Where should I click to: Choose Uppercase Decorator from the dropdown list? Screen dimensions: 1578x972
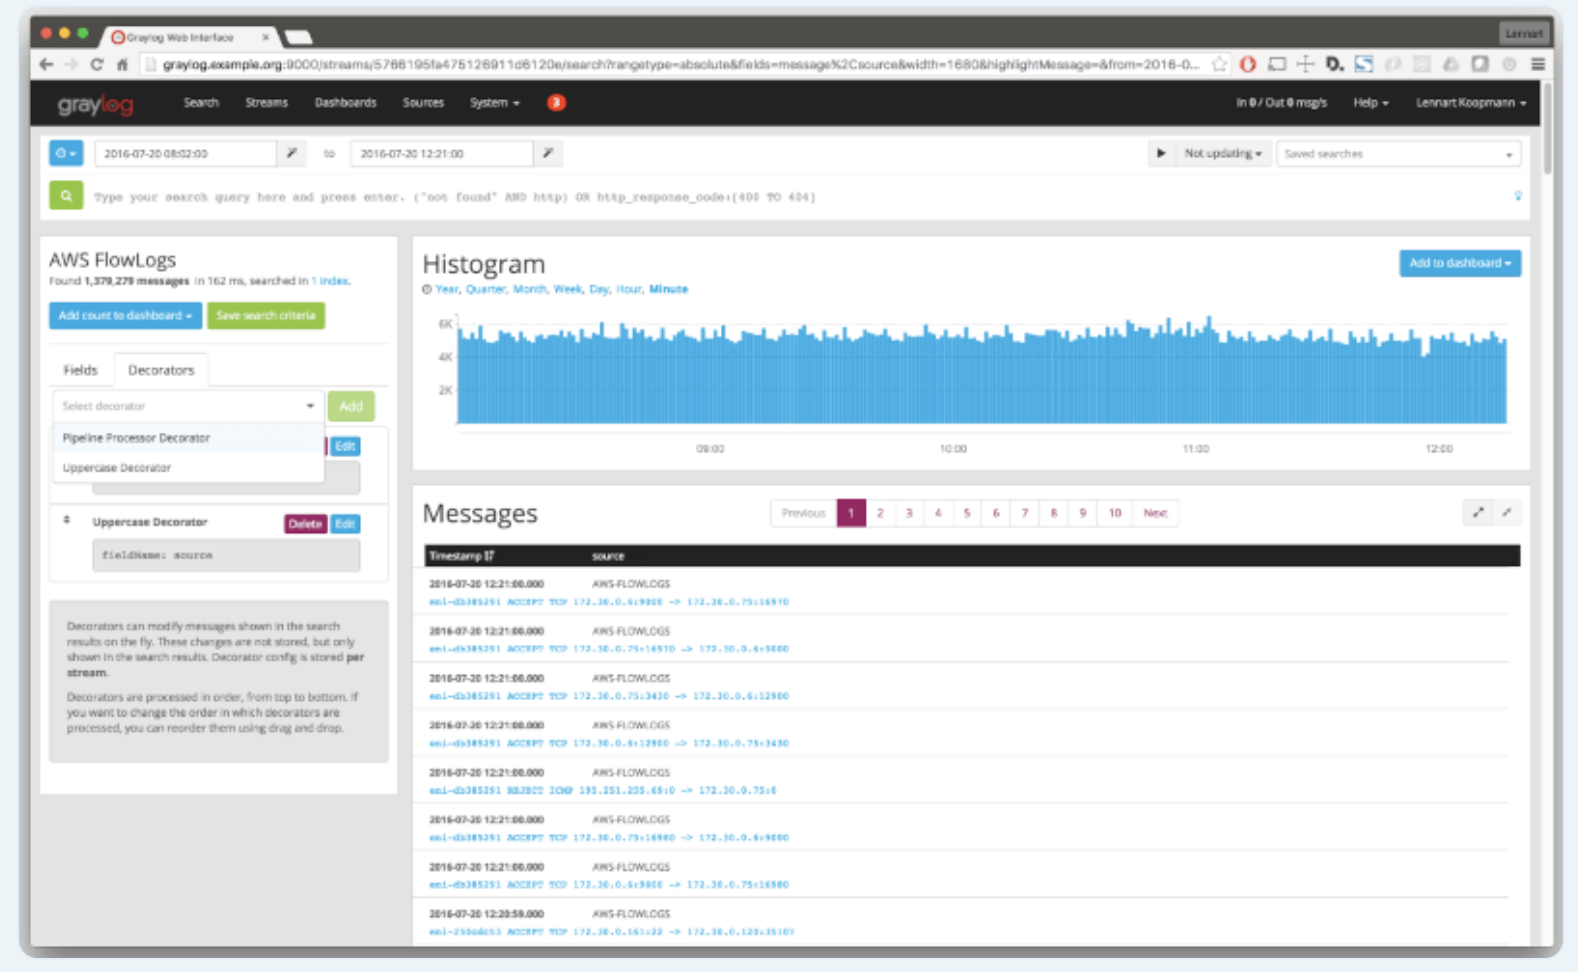coord(188,467)
